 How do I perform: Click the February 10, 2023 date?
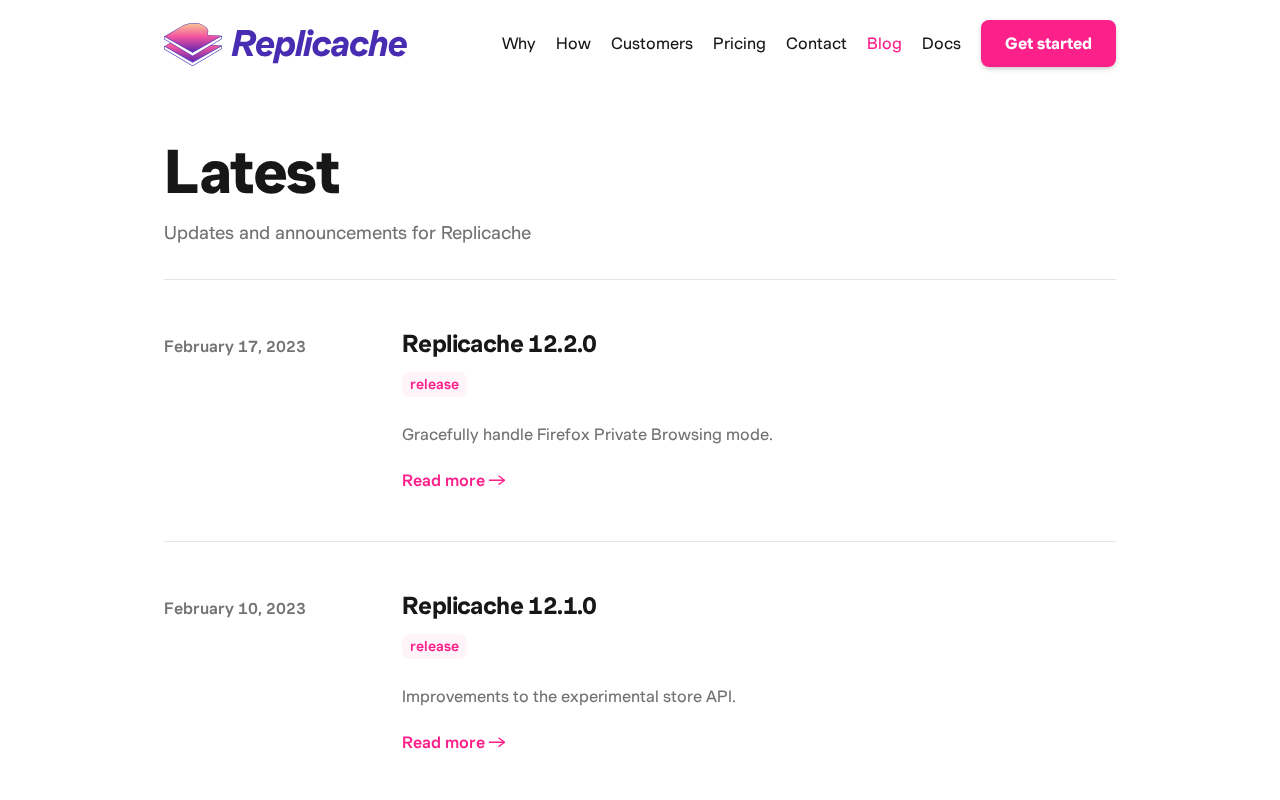pos(235,609)
